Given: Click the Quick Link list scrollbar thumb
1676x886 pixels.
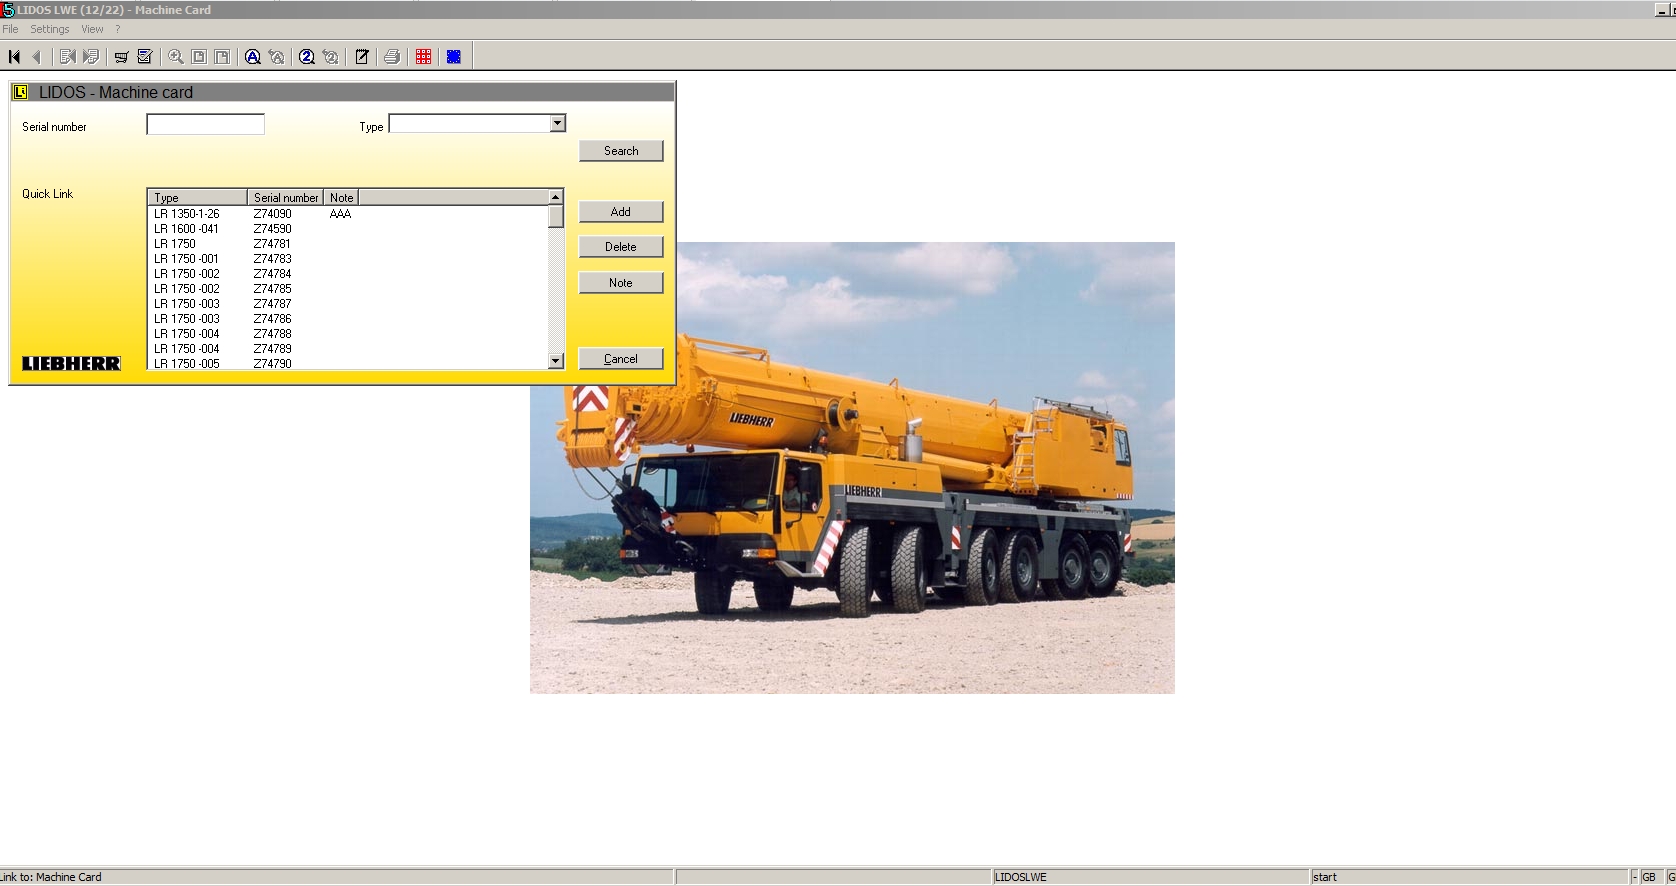Looking at the screenshot, I should point(556,217).
